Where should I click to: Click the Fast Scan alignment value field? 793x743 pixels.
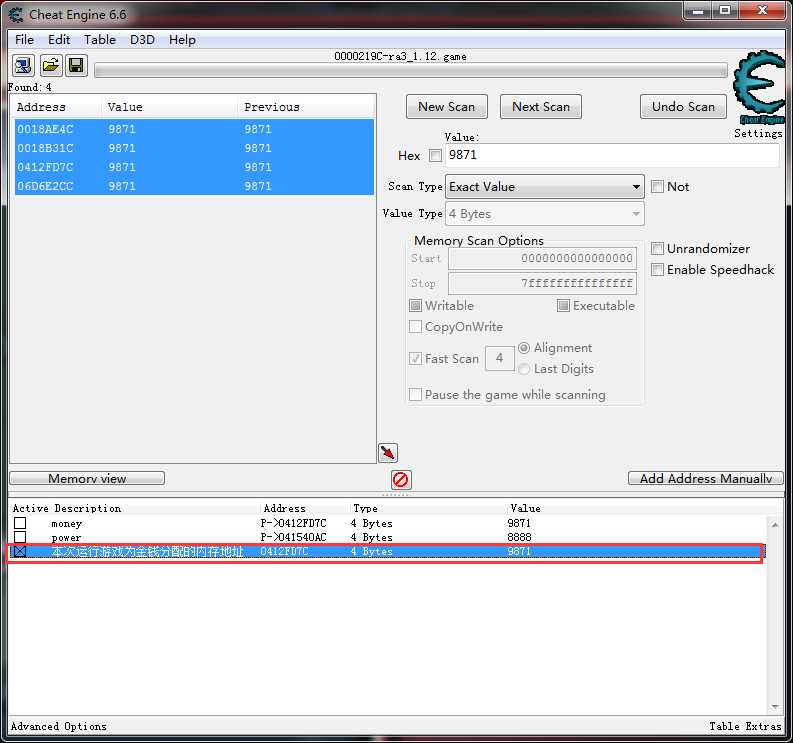coord(500,359)
